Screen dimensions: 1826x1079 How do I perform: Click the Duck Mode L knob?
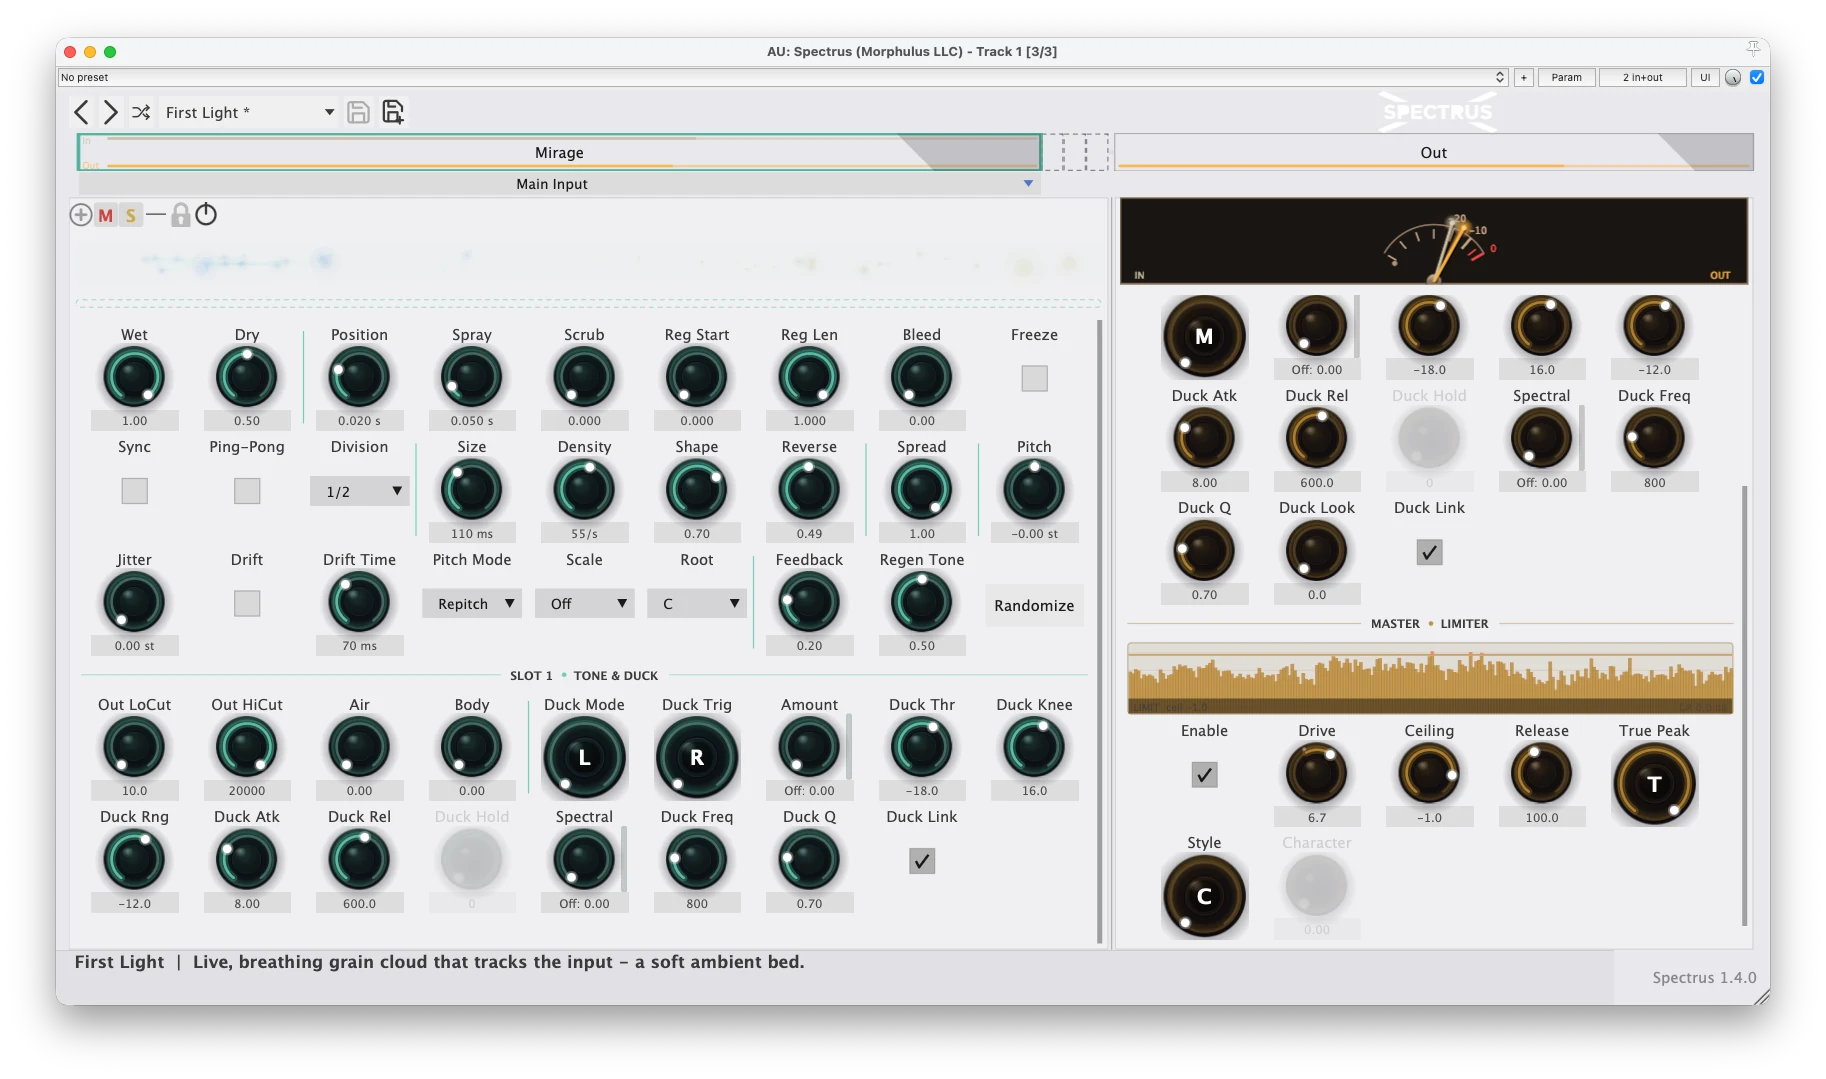(x=585, y=758)
